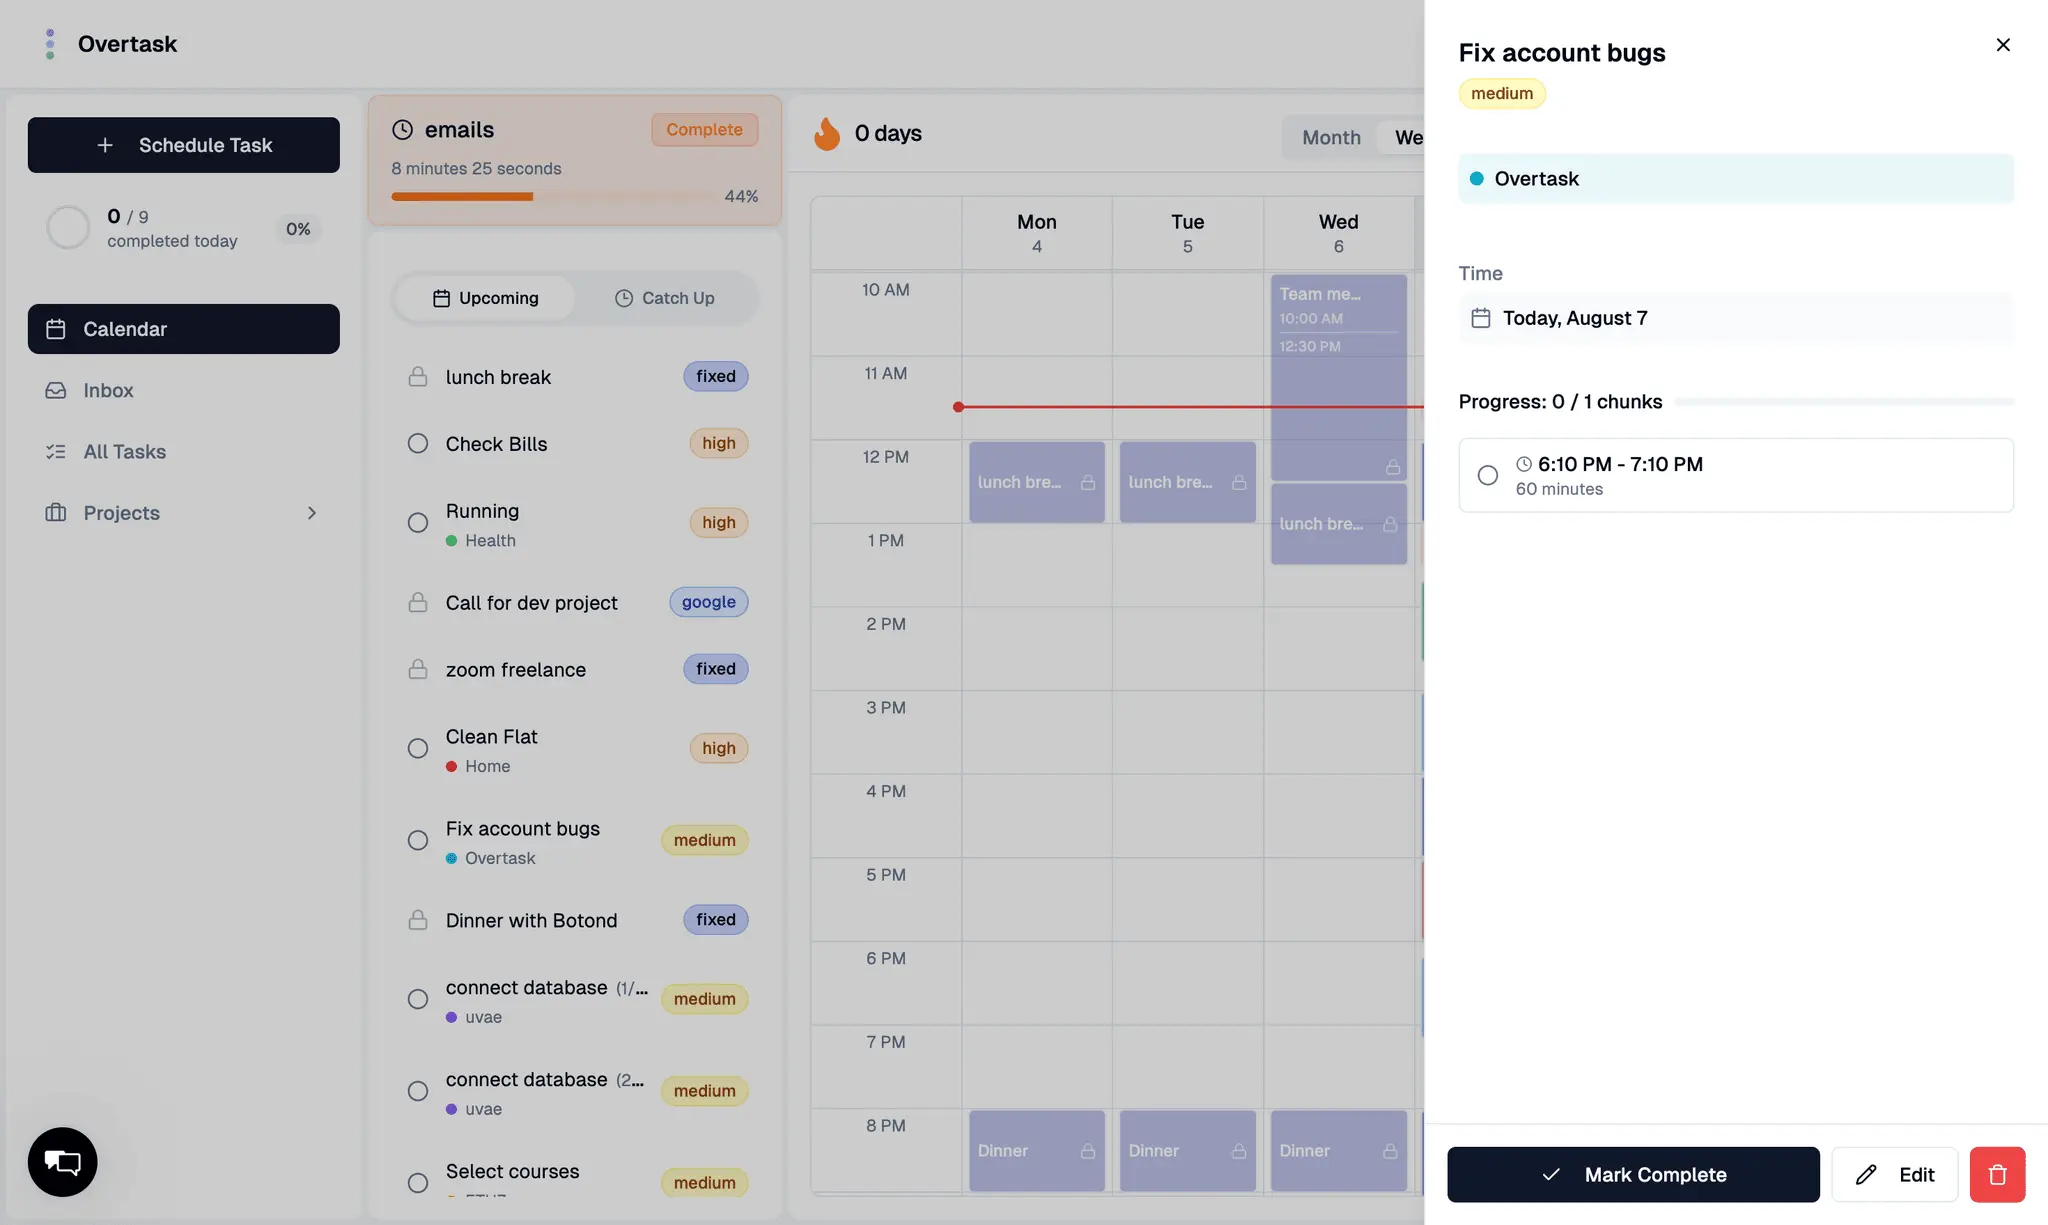This screenshot has width=2048, height=1225.
Task: Click the google badge on Call for dev project
Action: point(709,602)
